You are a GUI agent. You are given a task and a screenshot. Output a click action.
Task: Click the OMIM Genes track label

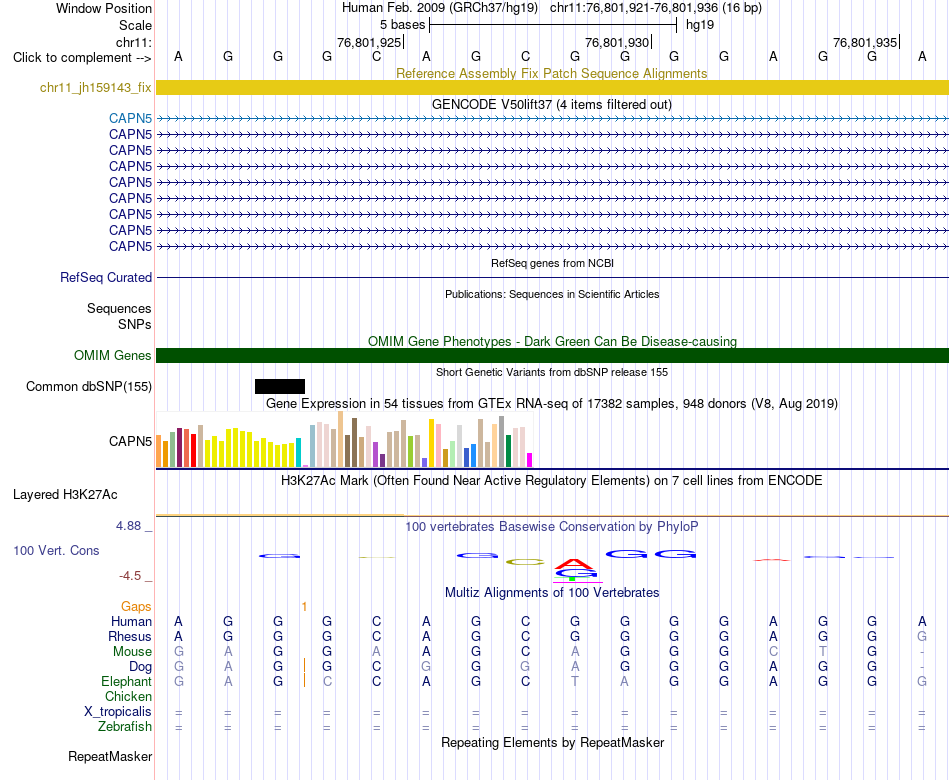tap(112, 355)
